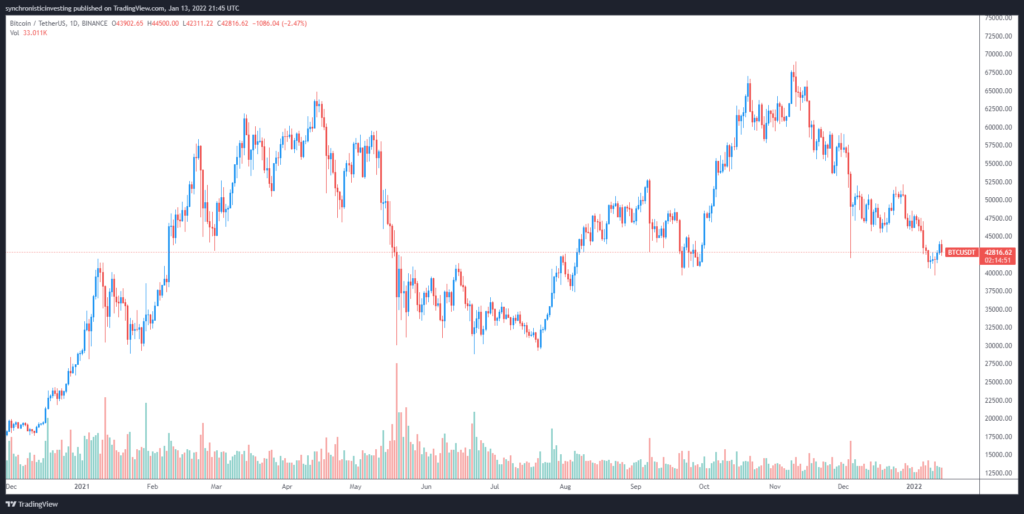Select the Aug label on time axis
The image size is (1024, 514).
pyautogui.click(x=566, y=487)
